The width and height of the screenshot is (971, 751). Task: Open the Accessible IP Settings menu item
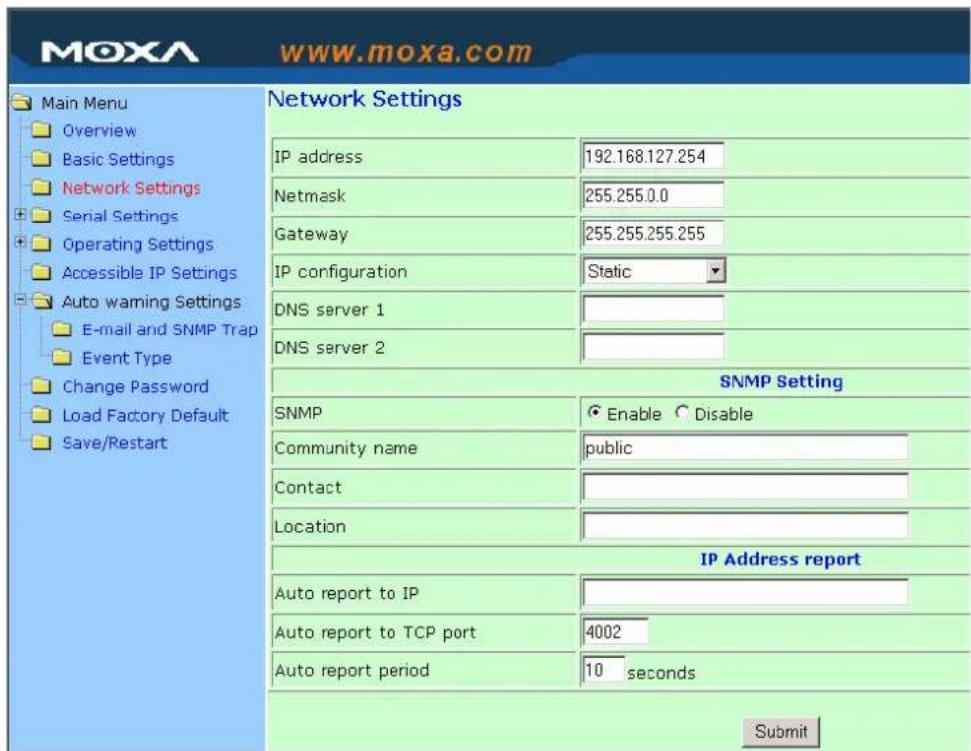pyautogui.click(x=150, y=272)
